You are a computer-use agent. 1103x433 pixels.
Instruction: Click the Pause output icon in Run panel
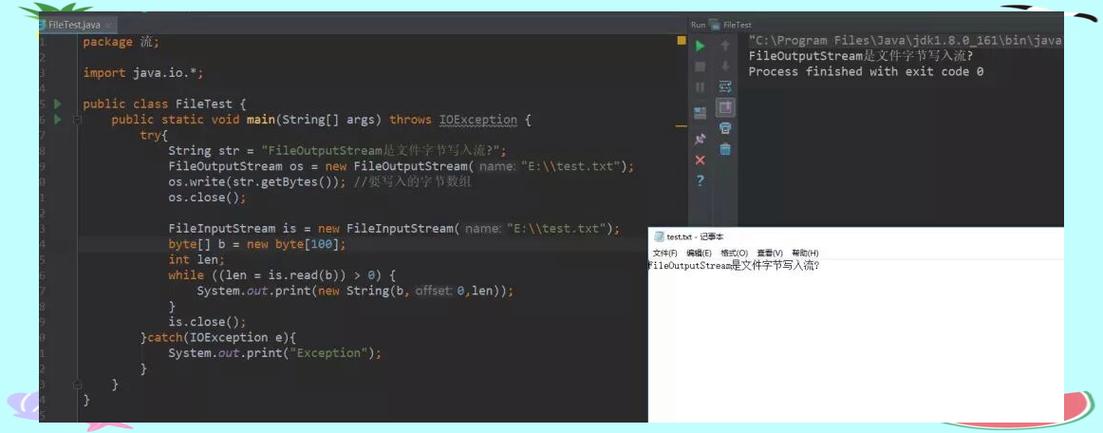point(700,88)
